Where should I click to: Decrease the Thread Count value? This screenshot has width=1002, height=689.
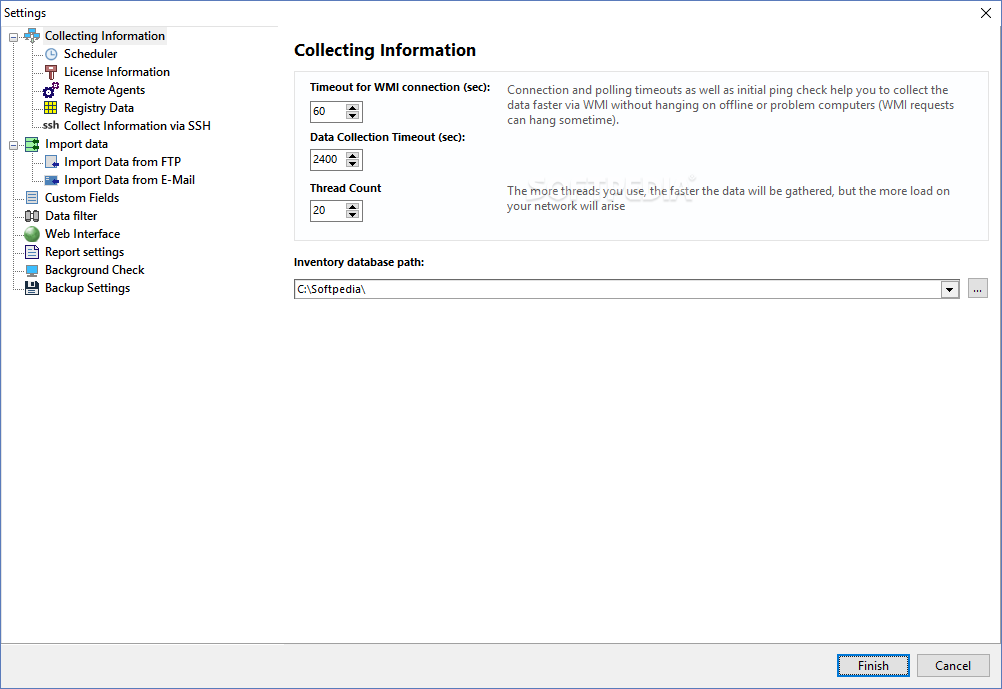click(x=353, y=215)
